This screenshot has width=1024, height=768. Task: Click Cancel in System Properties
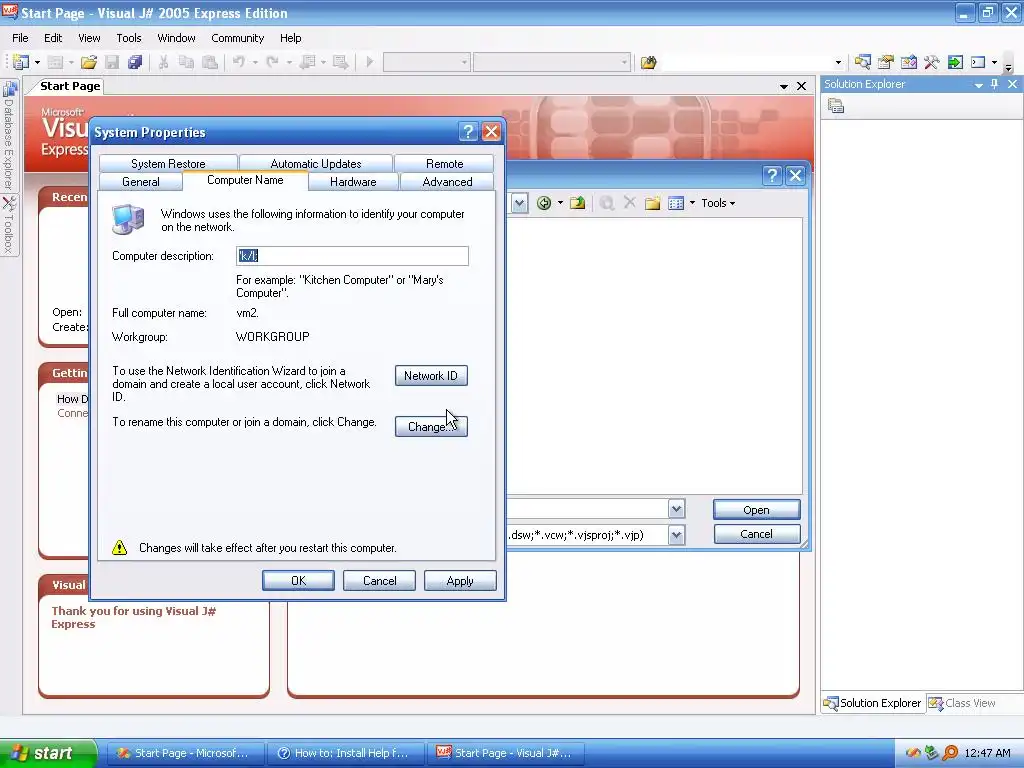click(379, 581)
